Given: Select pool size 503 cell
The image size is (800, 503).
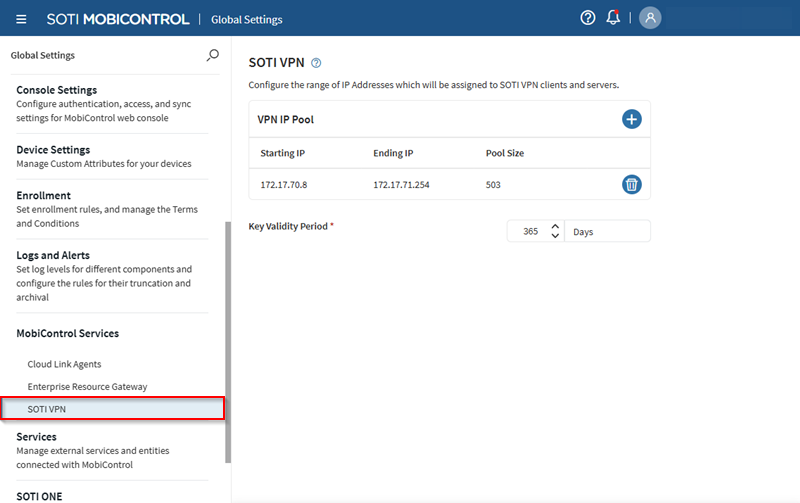Looking at the screenshot, I should click(493, 185).
